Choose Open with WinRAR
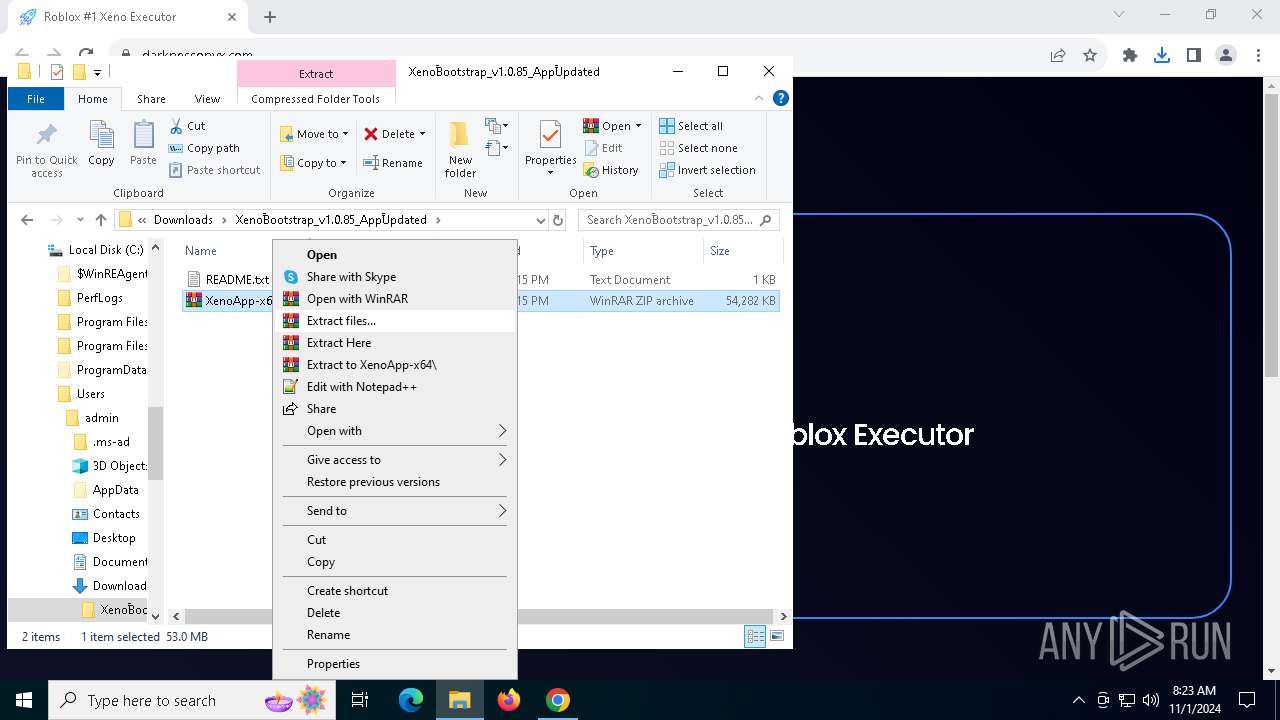This screenshot has height=720, width=1280. (395, 299)
